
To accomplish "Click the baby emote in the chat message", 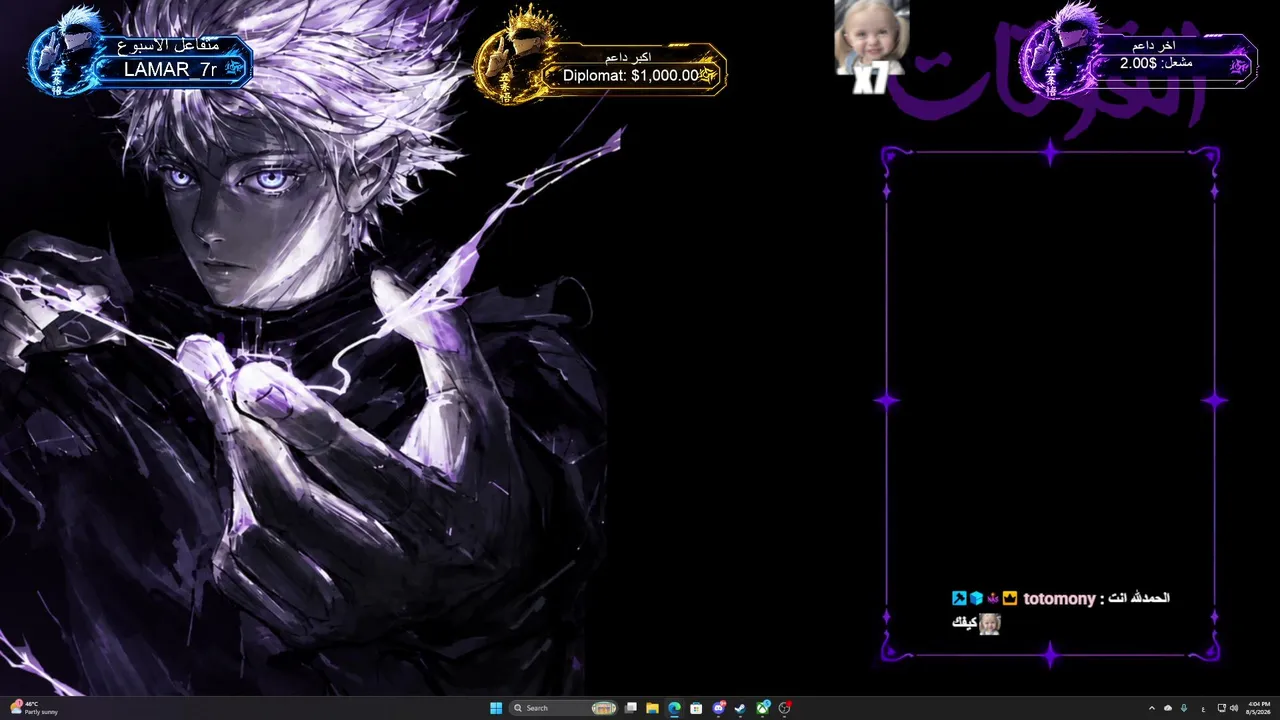I will [989, 624].
